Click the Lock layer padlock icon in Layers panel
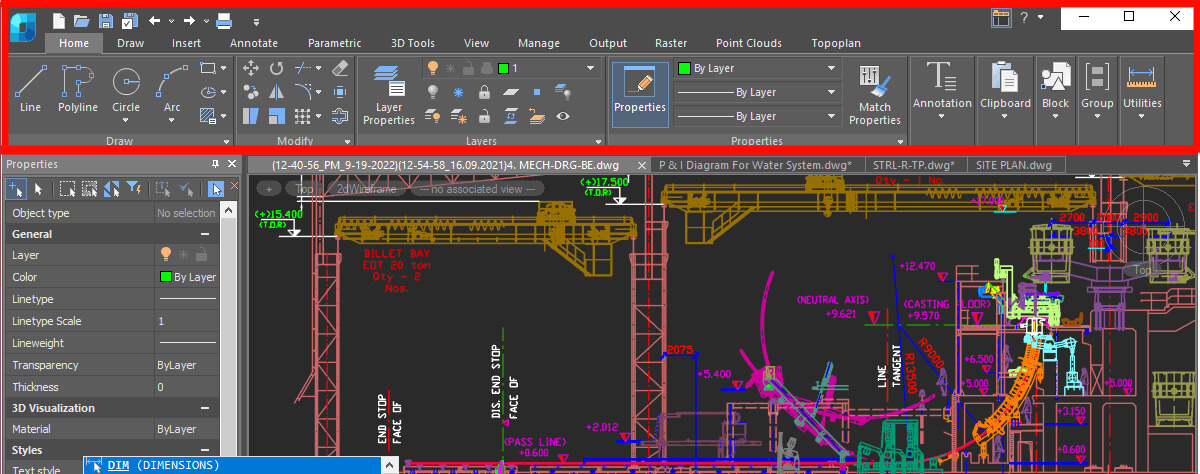This screenshot has width=1200, height=474. click(x=484, y=92)
